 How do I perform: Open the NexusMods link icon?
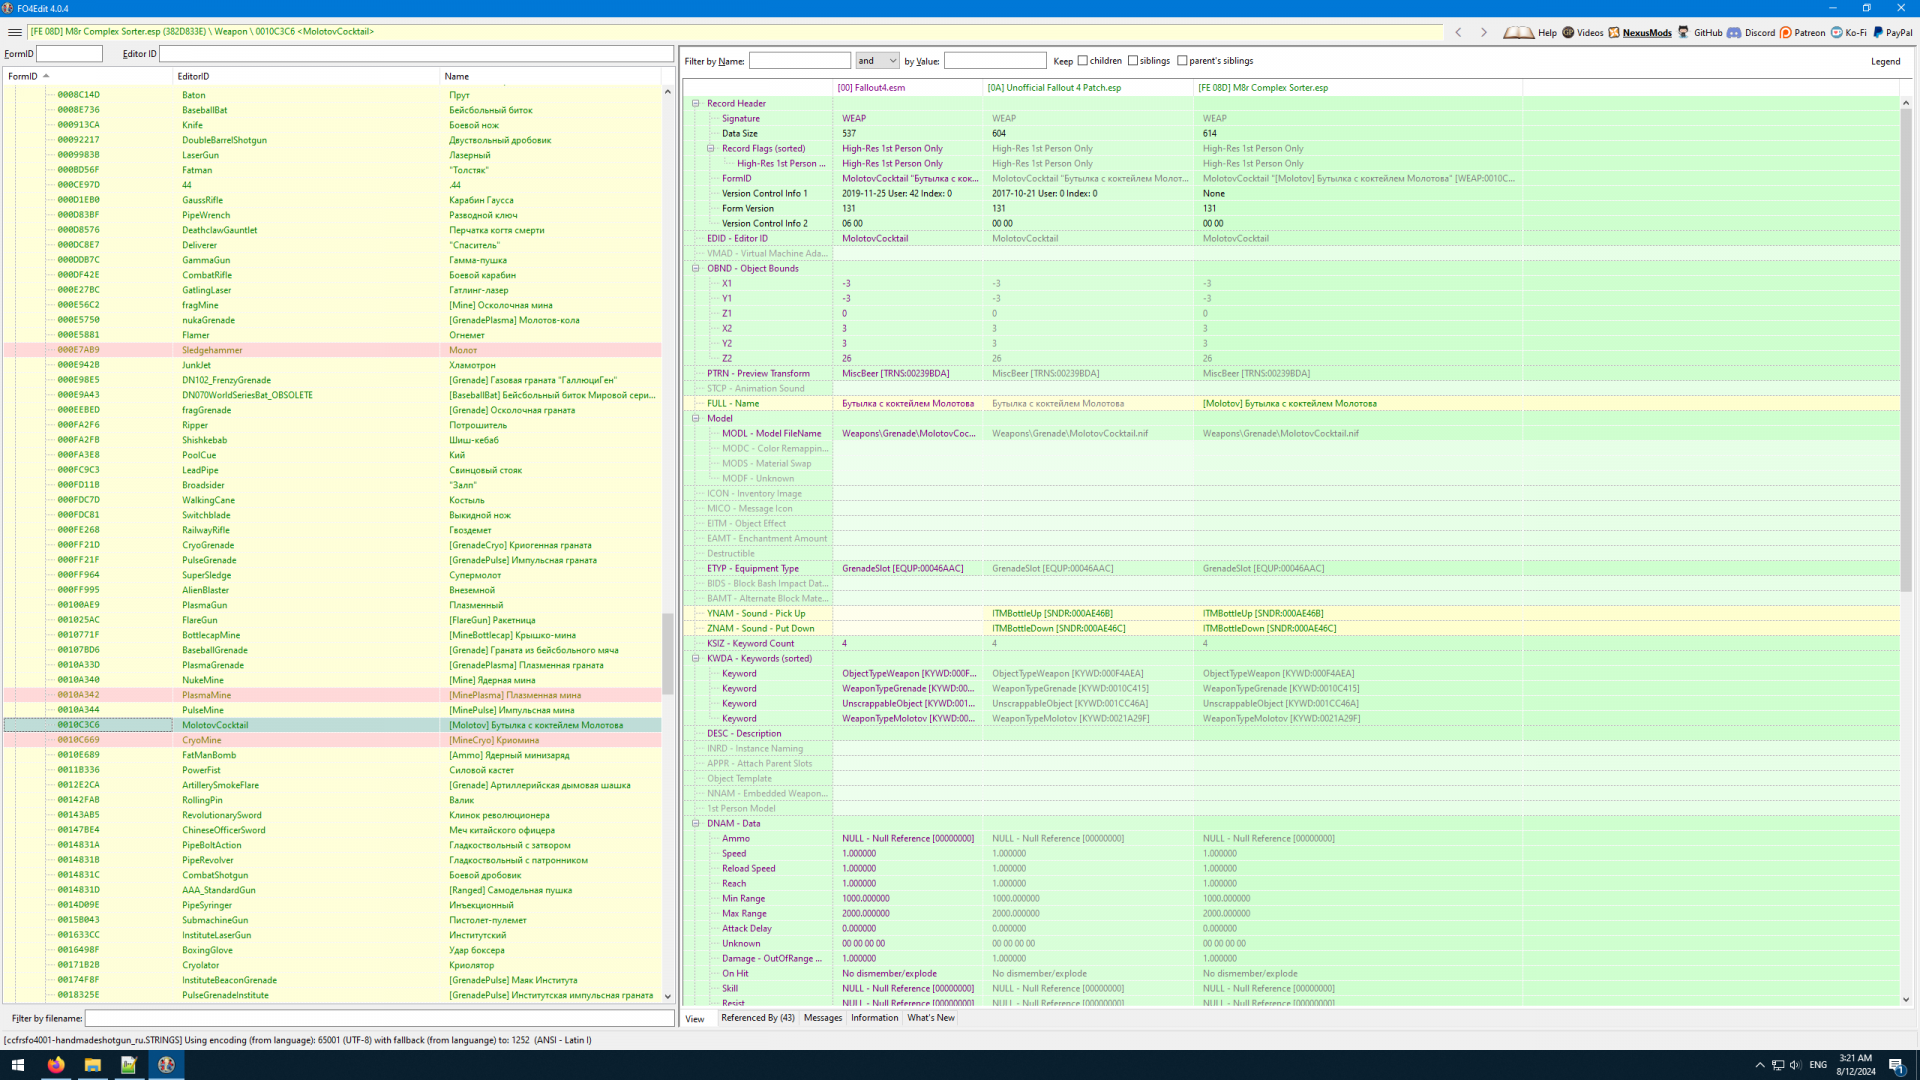(1614, 32)
